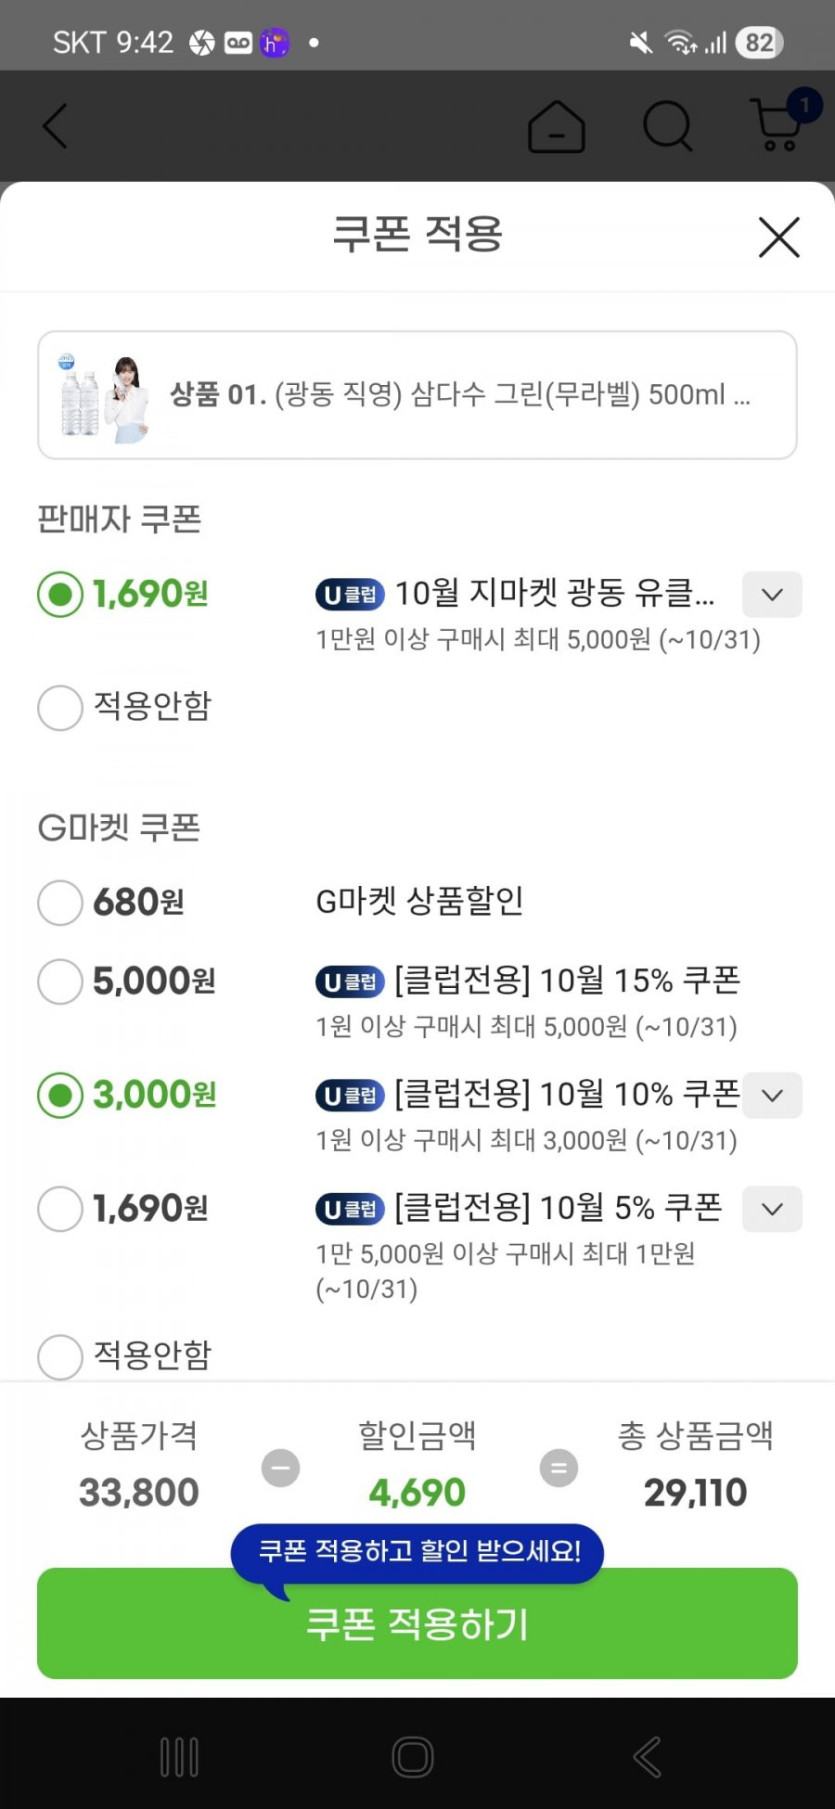Select the 1,690원 5% club coupon radio
Screen dimensions: 835x1809
click(60, 1209)
